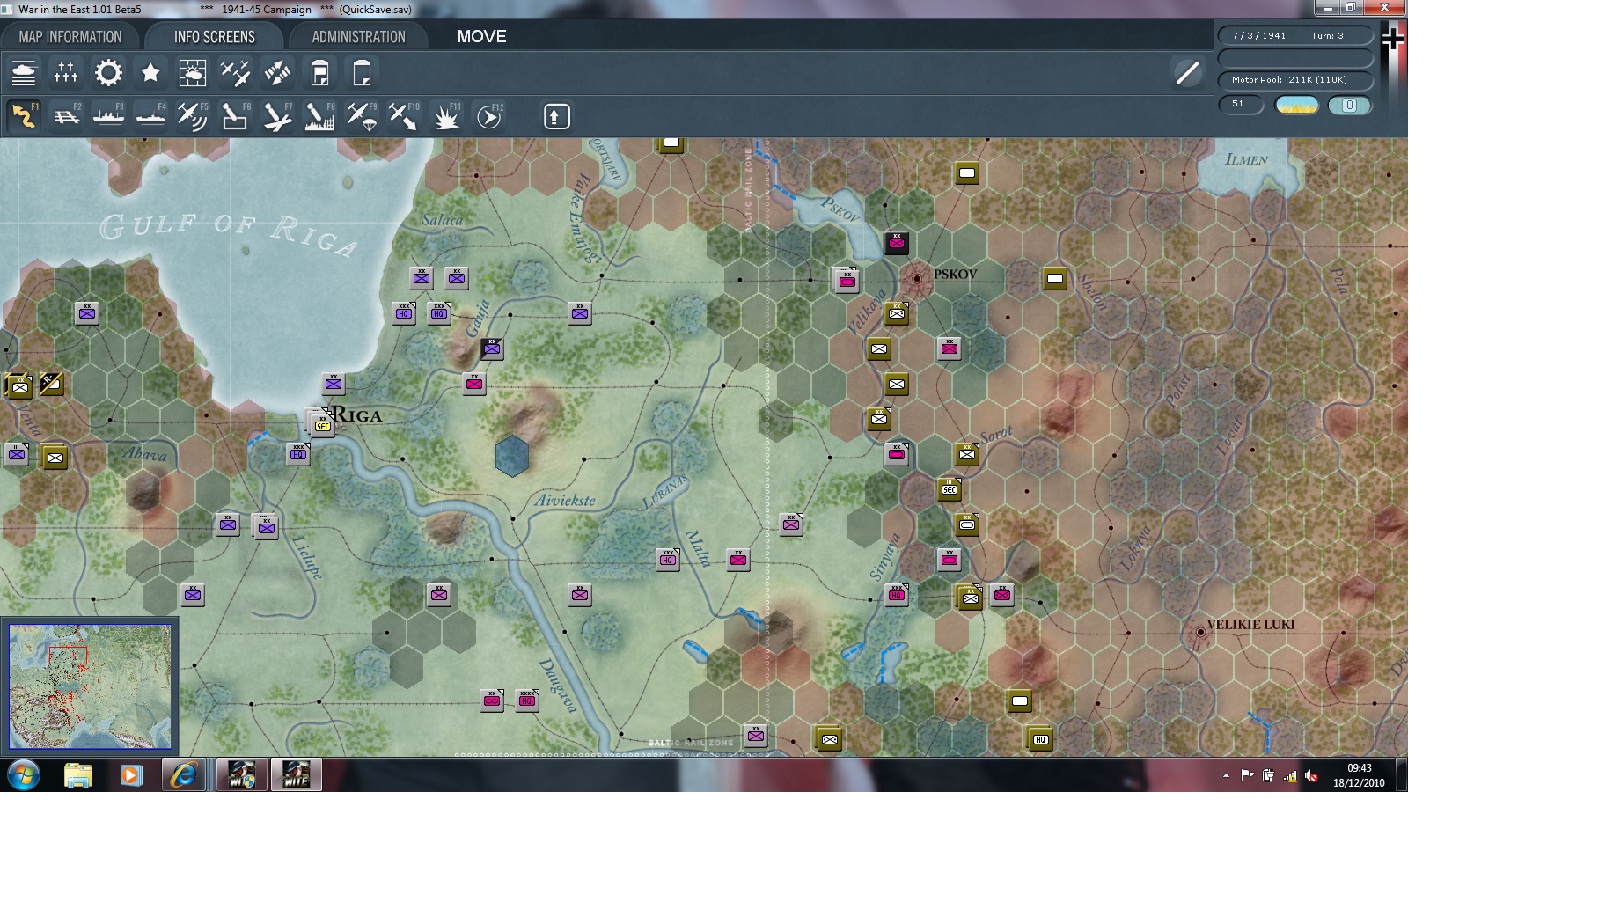Screen dimensions: 1600x900
Task: Select the dark SS unit north of Pskov
Action: [x=897, y=242]
